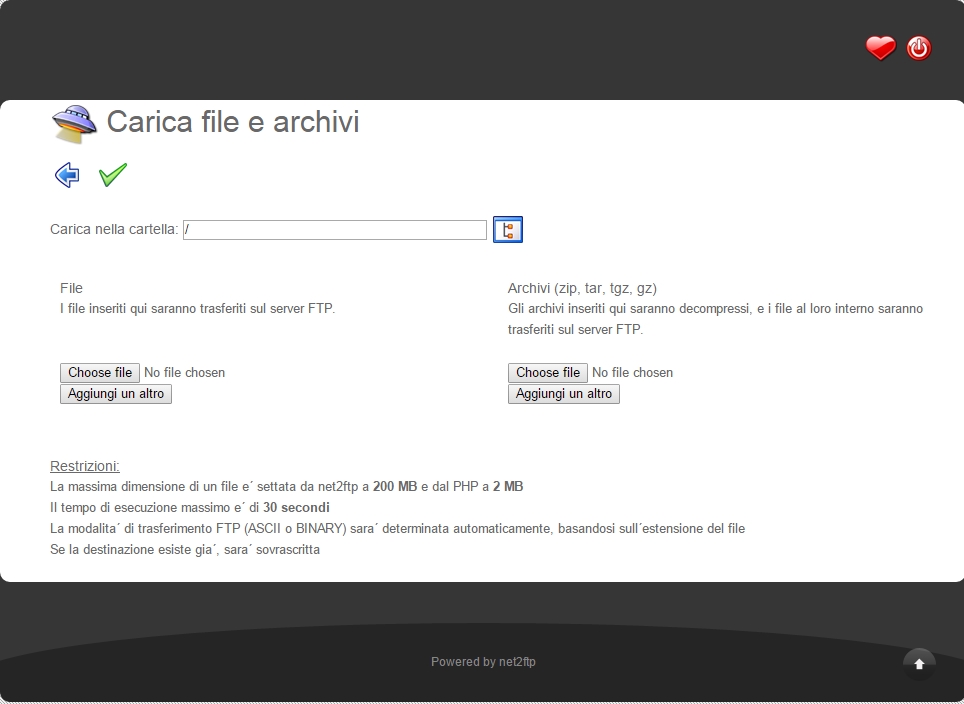The width and height of the screenshot is (964, 704).
Task: Click the UFO upload icon beside title
Action: click(x=74, y=124)
